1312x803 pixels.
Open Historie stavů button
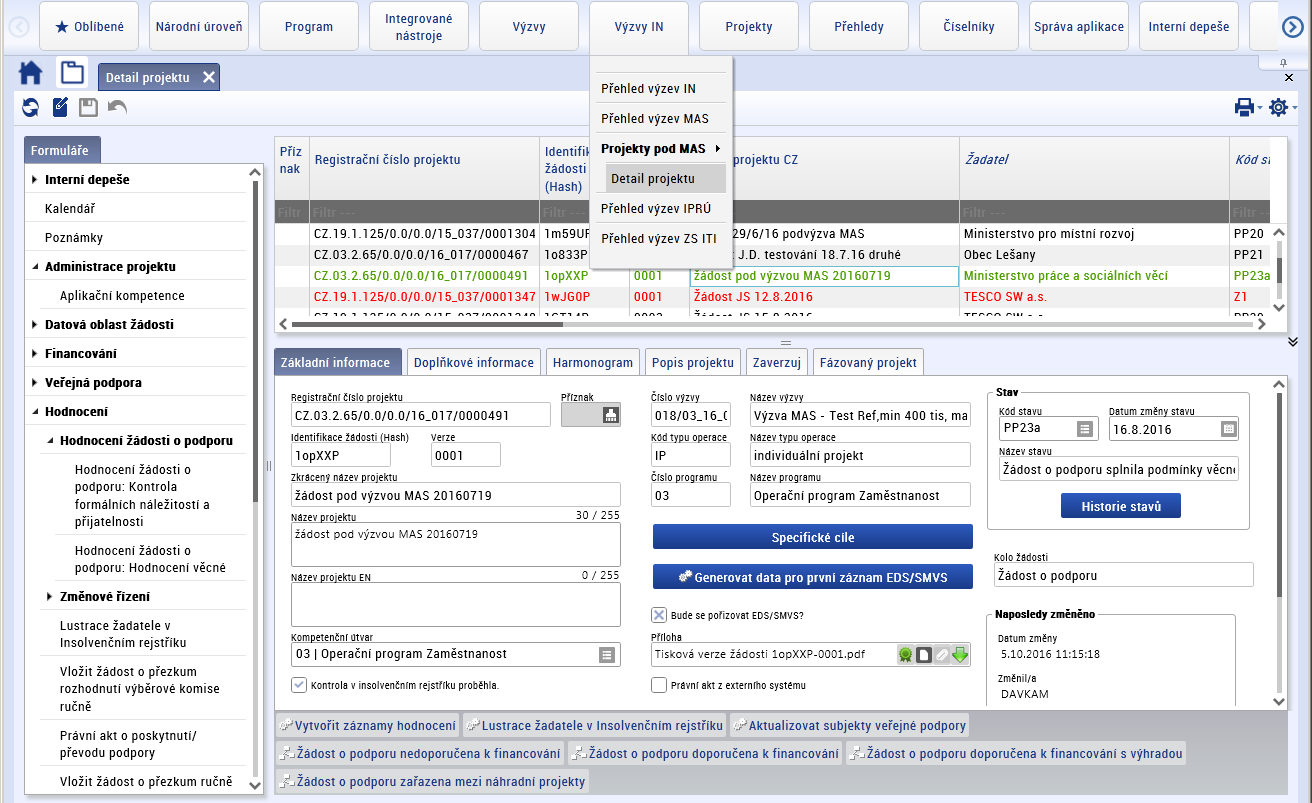[1121, 506]
